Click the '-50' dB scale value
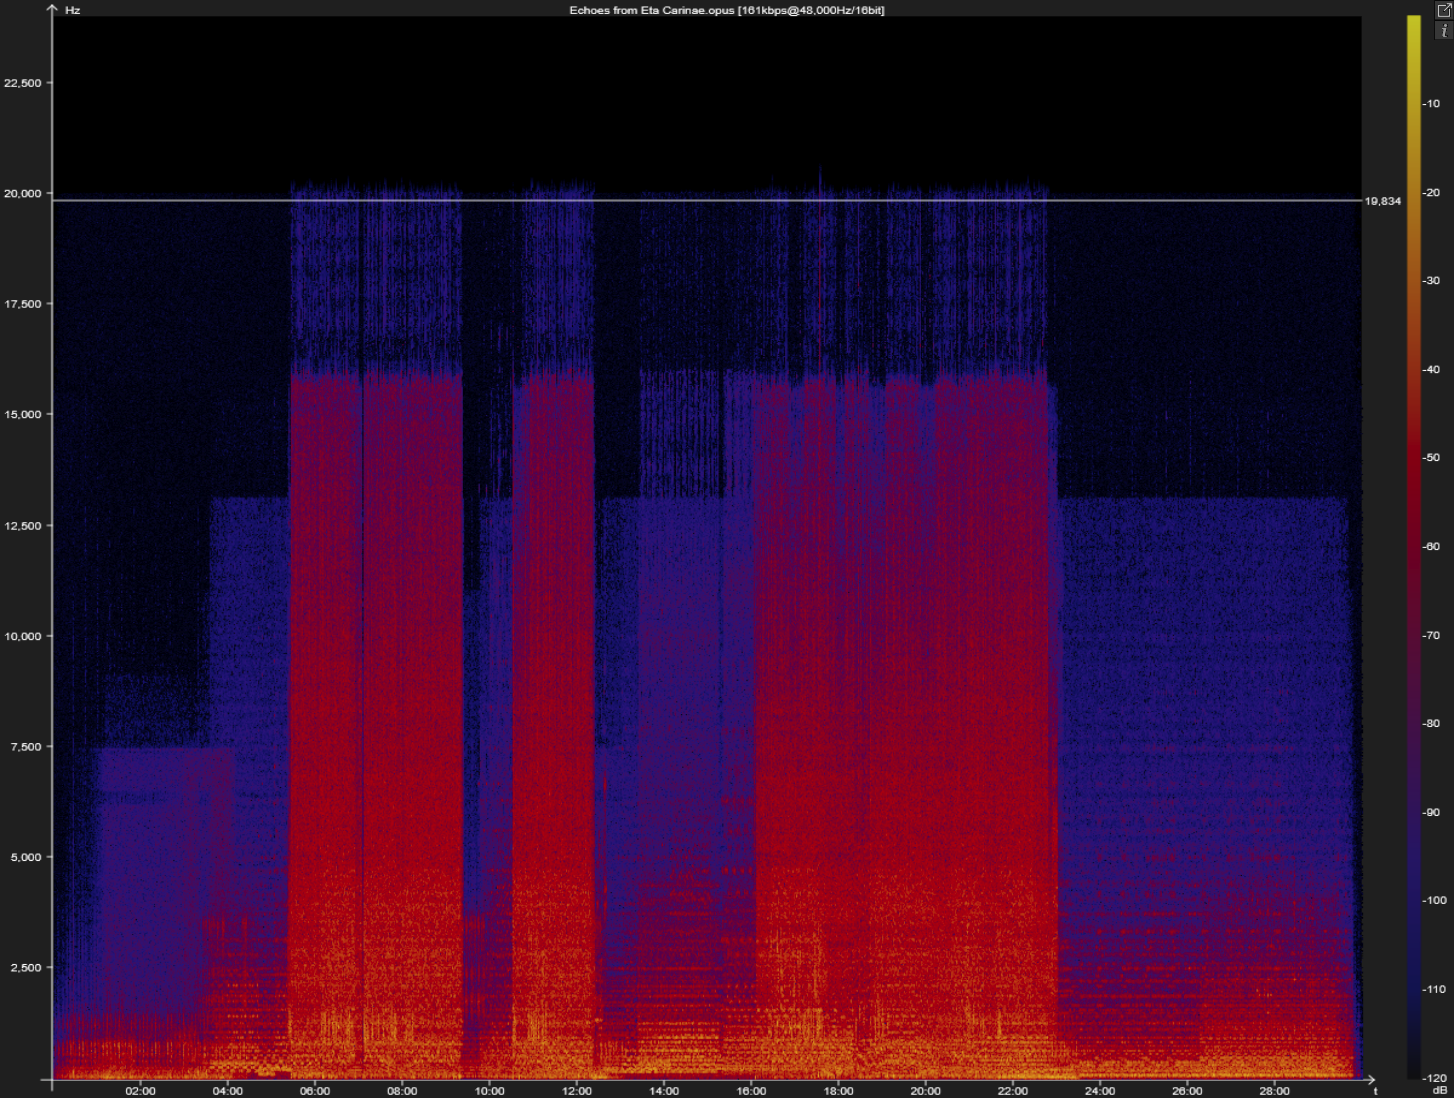The image size is (1454, 1098). 1432,458
